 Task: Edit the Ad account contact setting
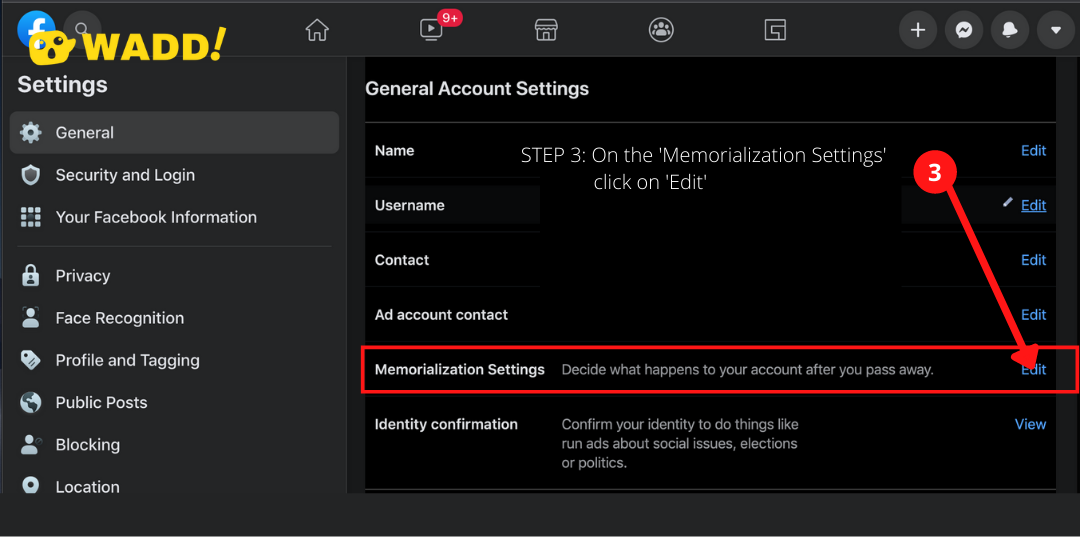pos(1033,315)
